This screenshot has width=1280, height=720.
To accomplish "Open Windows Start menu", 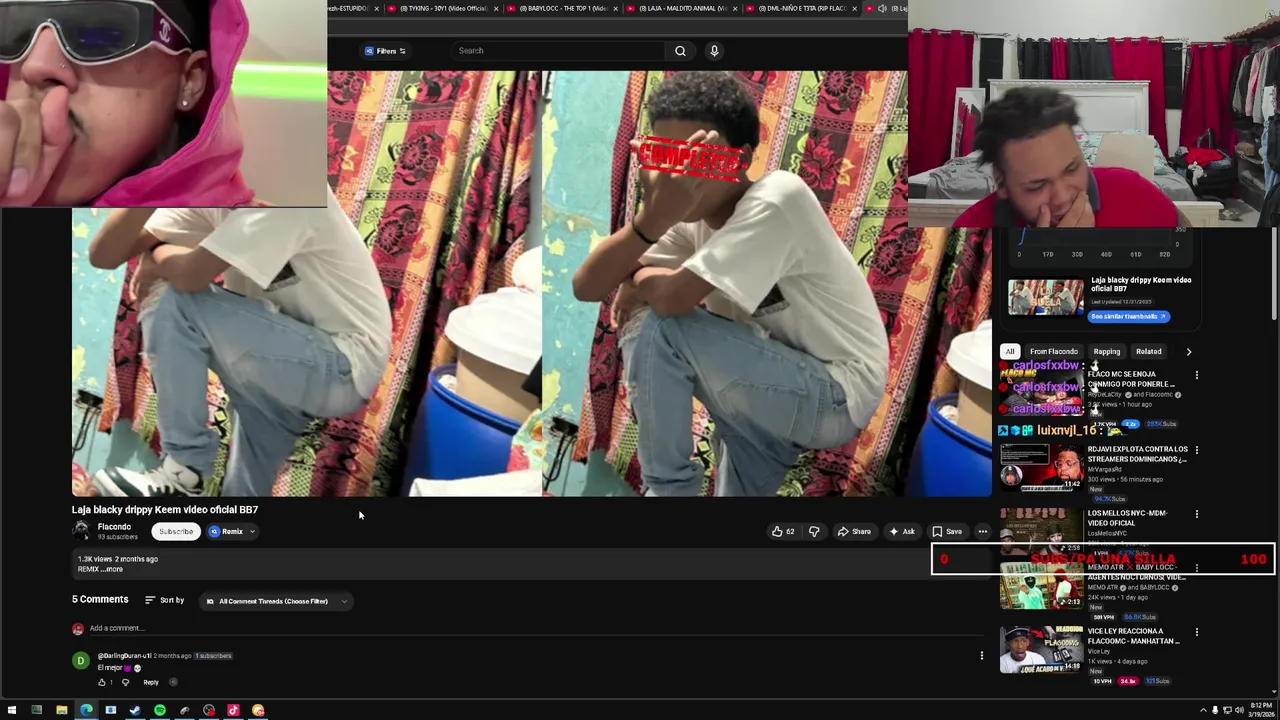I will (x=12, y=710).
